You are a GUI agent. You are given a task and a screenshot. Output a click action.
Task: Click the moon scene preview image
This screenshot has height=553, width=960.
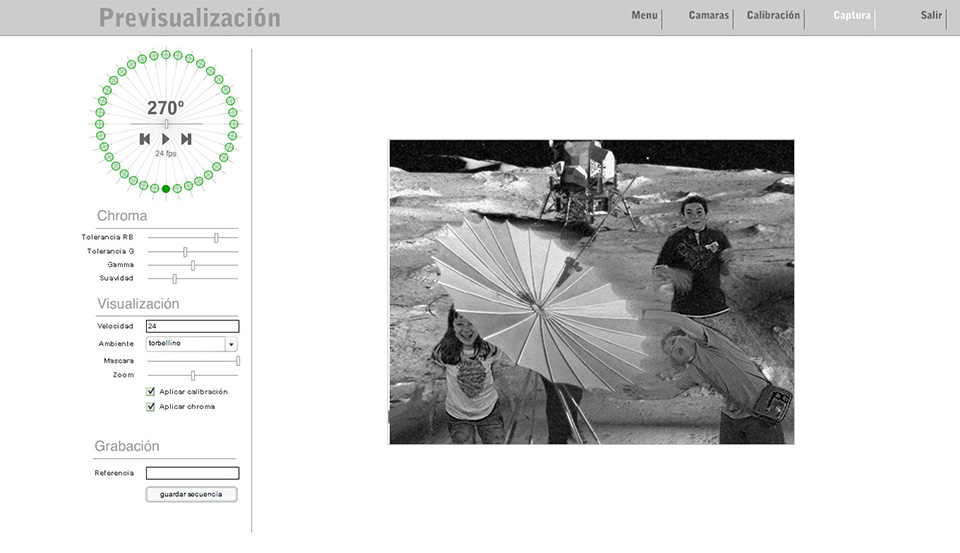(x=591, y=292)
